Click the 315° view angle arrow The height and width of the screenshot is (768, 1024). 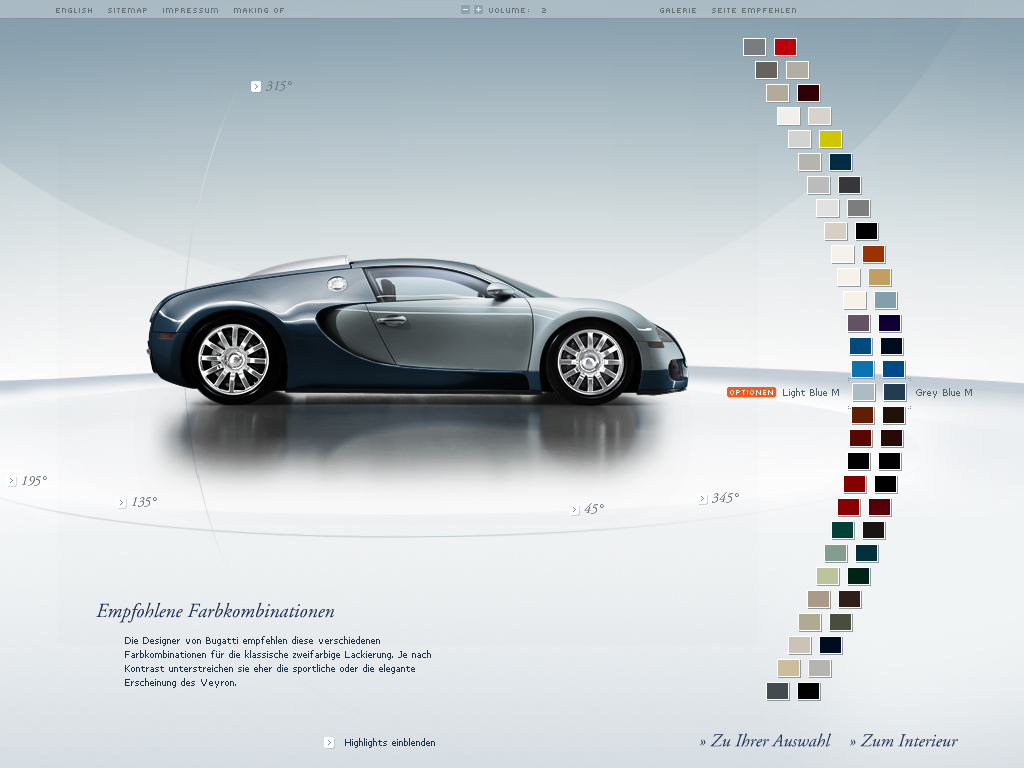click(x=256, y=86)
